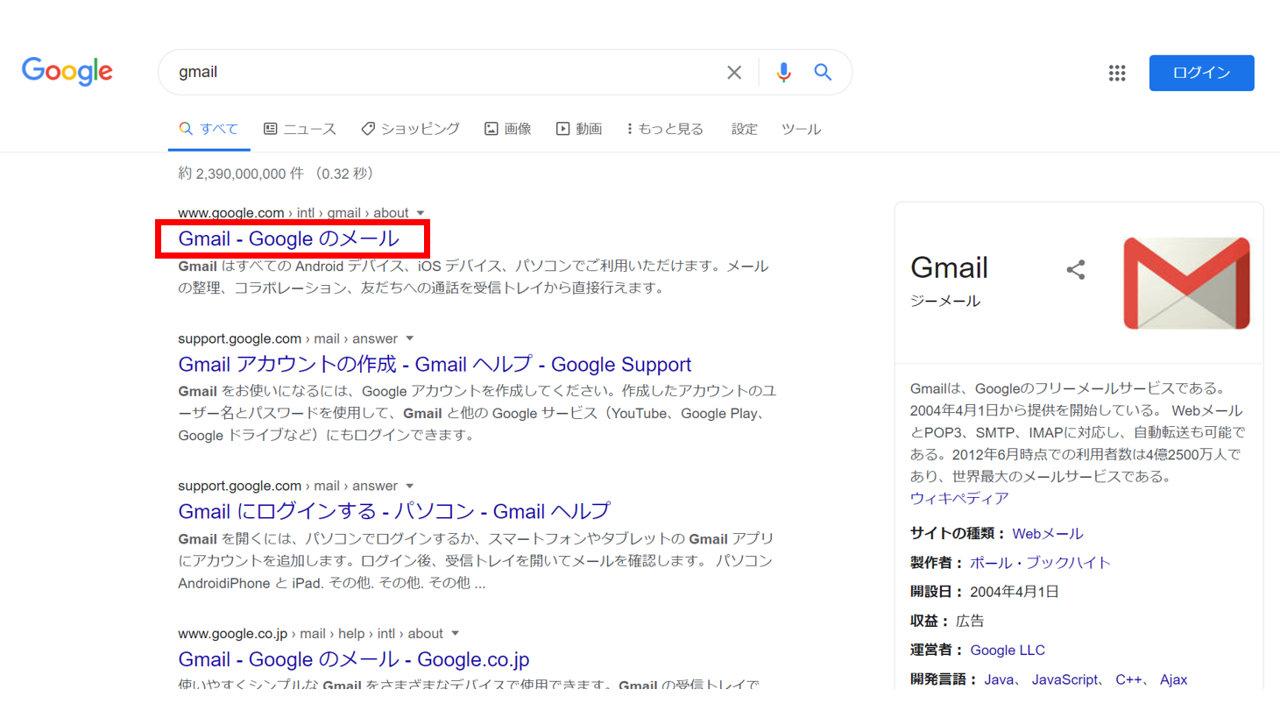The width and height of the screenshot is (1280, 718).
Task: Follow the Webメール link
Action: (x=1047, y=534)
